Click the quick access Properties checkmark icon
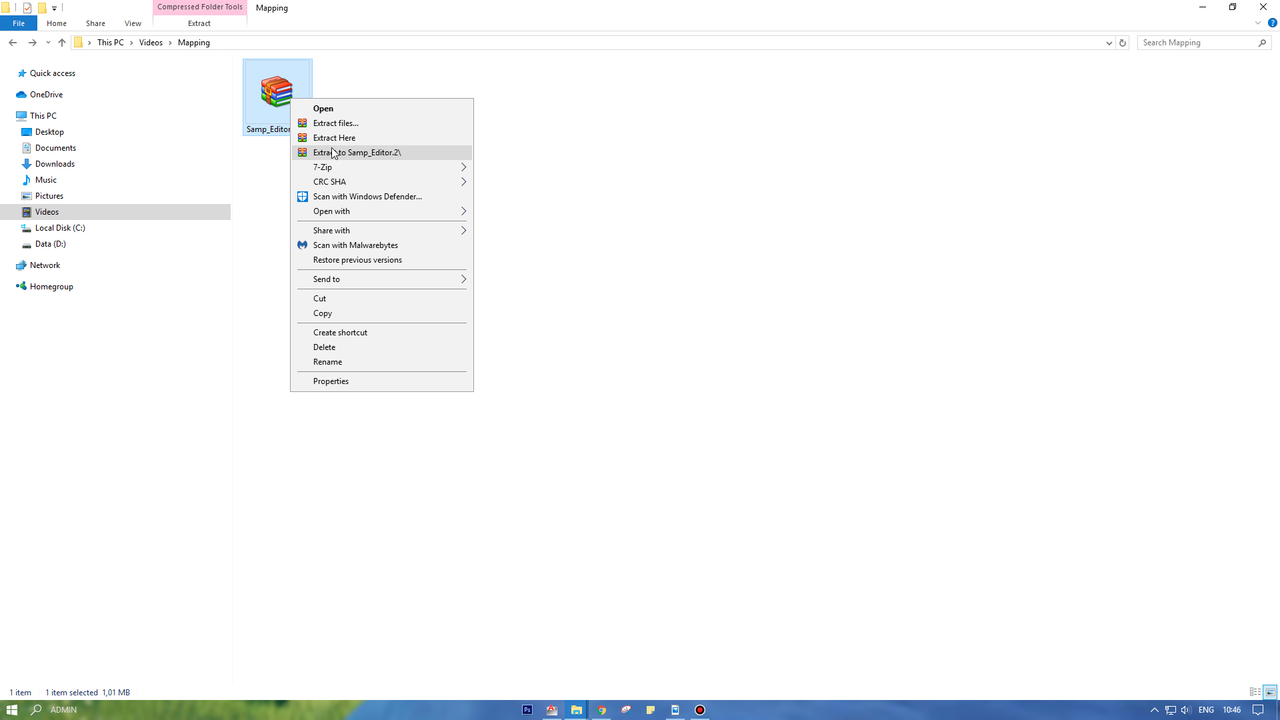 coord(27,7)
